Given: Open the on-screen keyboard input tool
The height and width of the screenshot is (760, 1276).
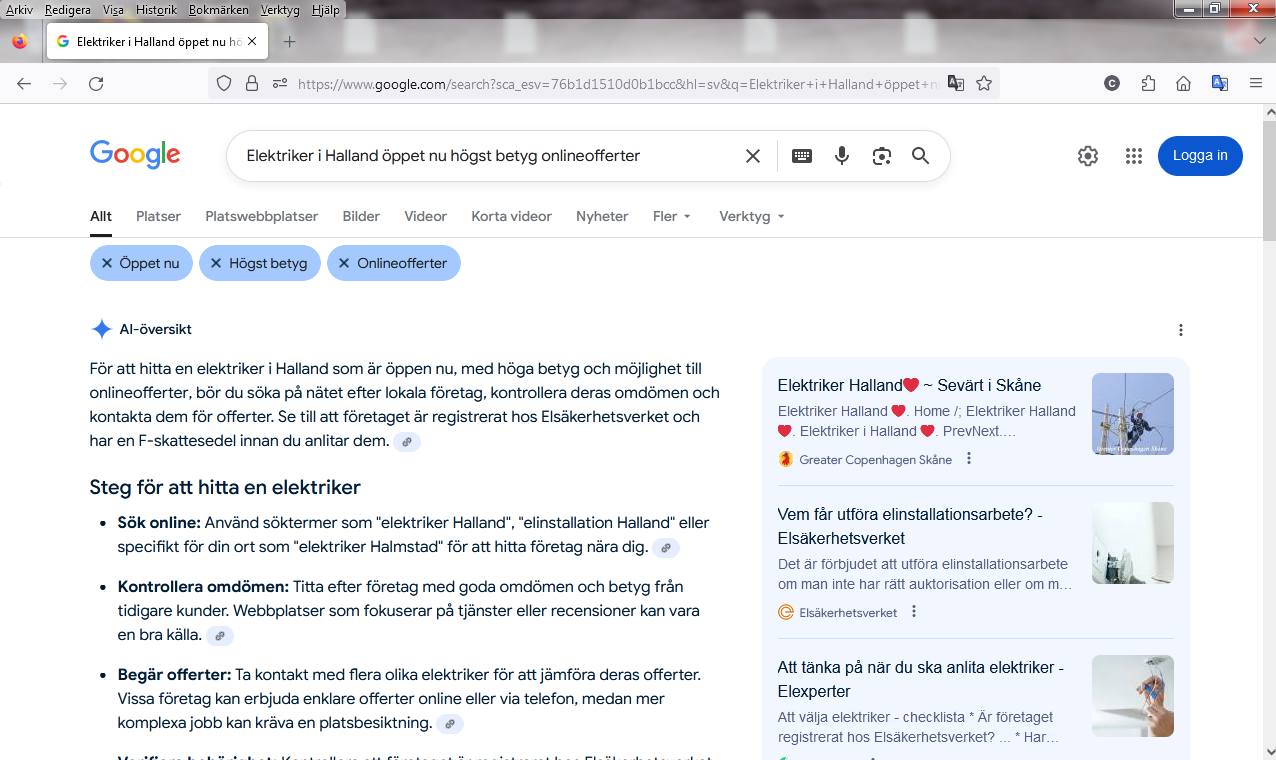Looking at the screenshot, I should [802, 156].
